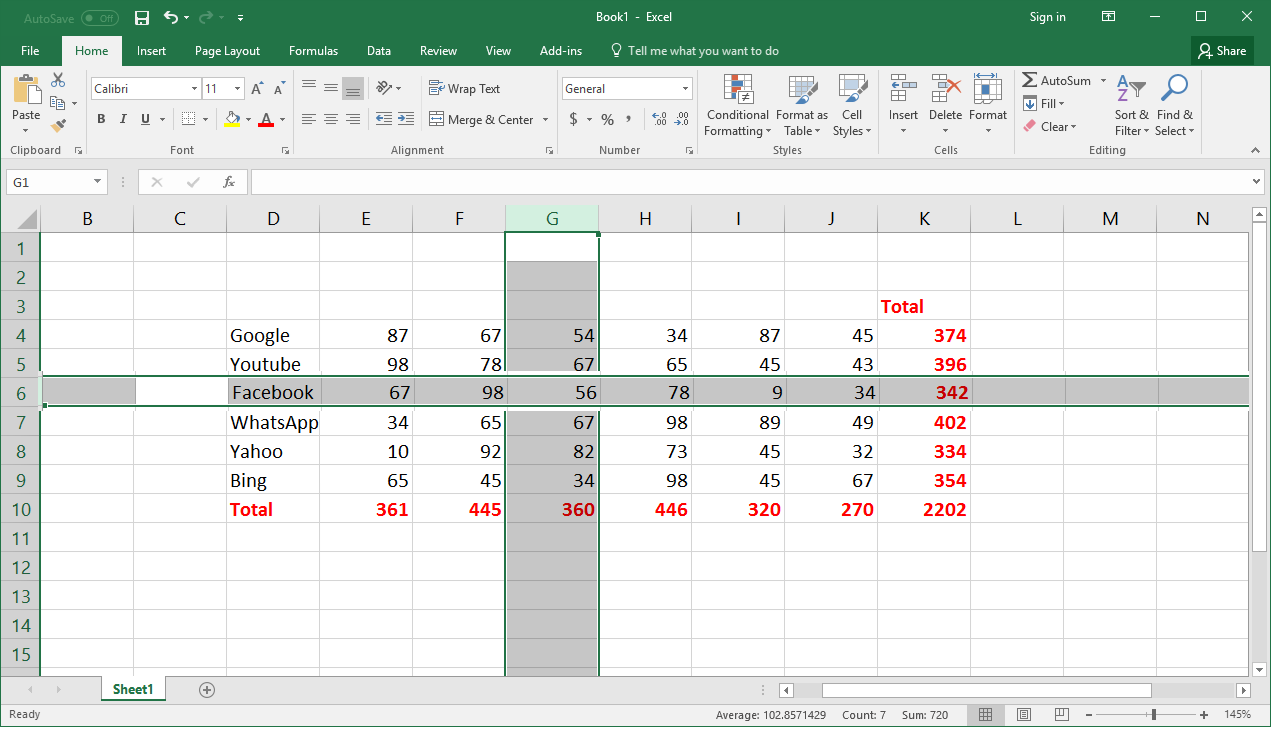The width and height of the screenshot is (1271, 732).
Task: Open the Review ribbon tab
Action: tap(438, 50)
